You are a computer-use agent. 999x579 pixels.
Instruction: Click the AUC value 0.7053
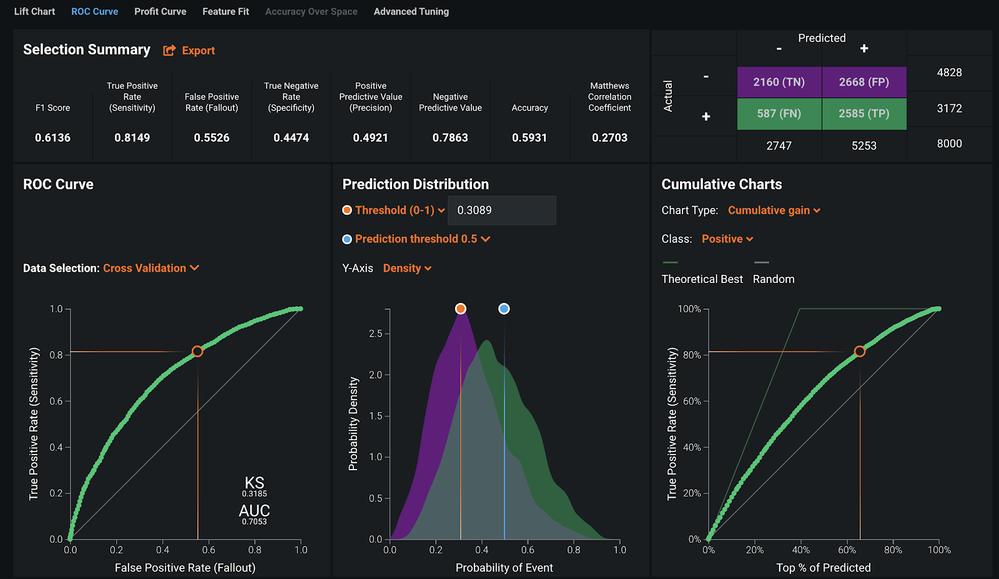tap(254, 522)
